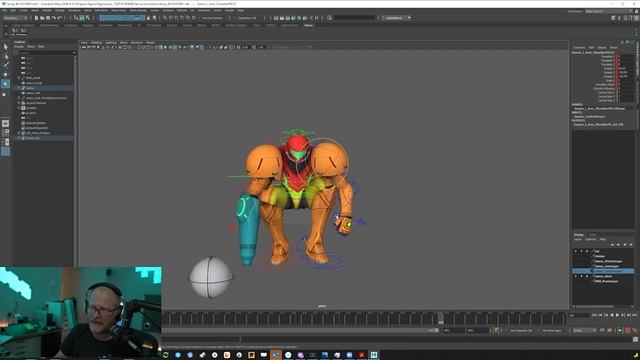The image size is (640, 360).
Task: Open the viewport Lighting menu
Action: [111, 42]
